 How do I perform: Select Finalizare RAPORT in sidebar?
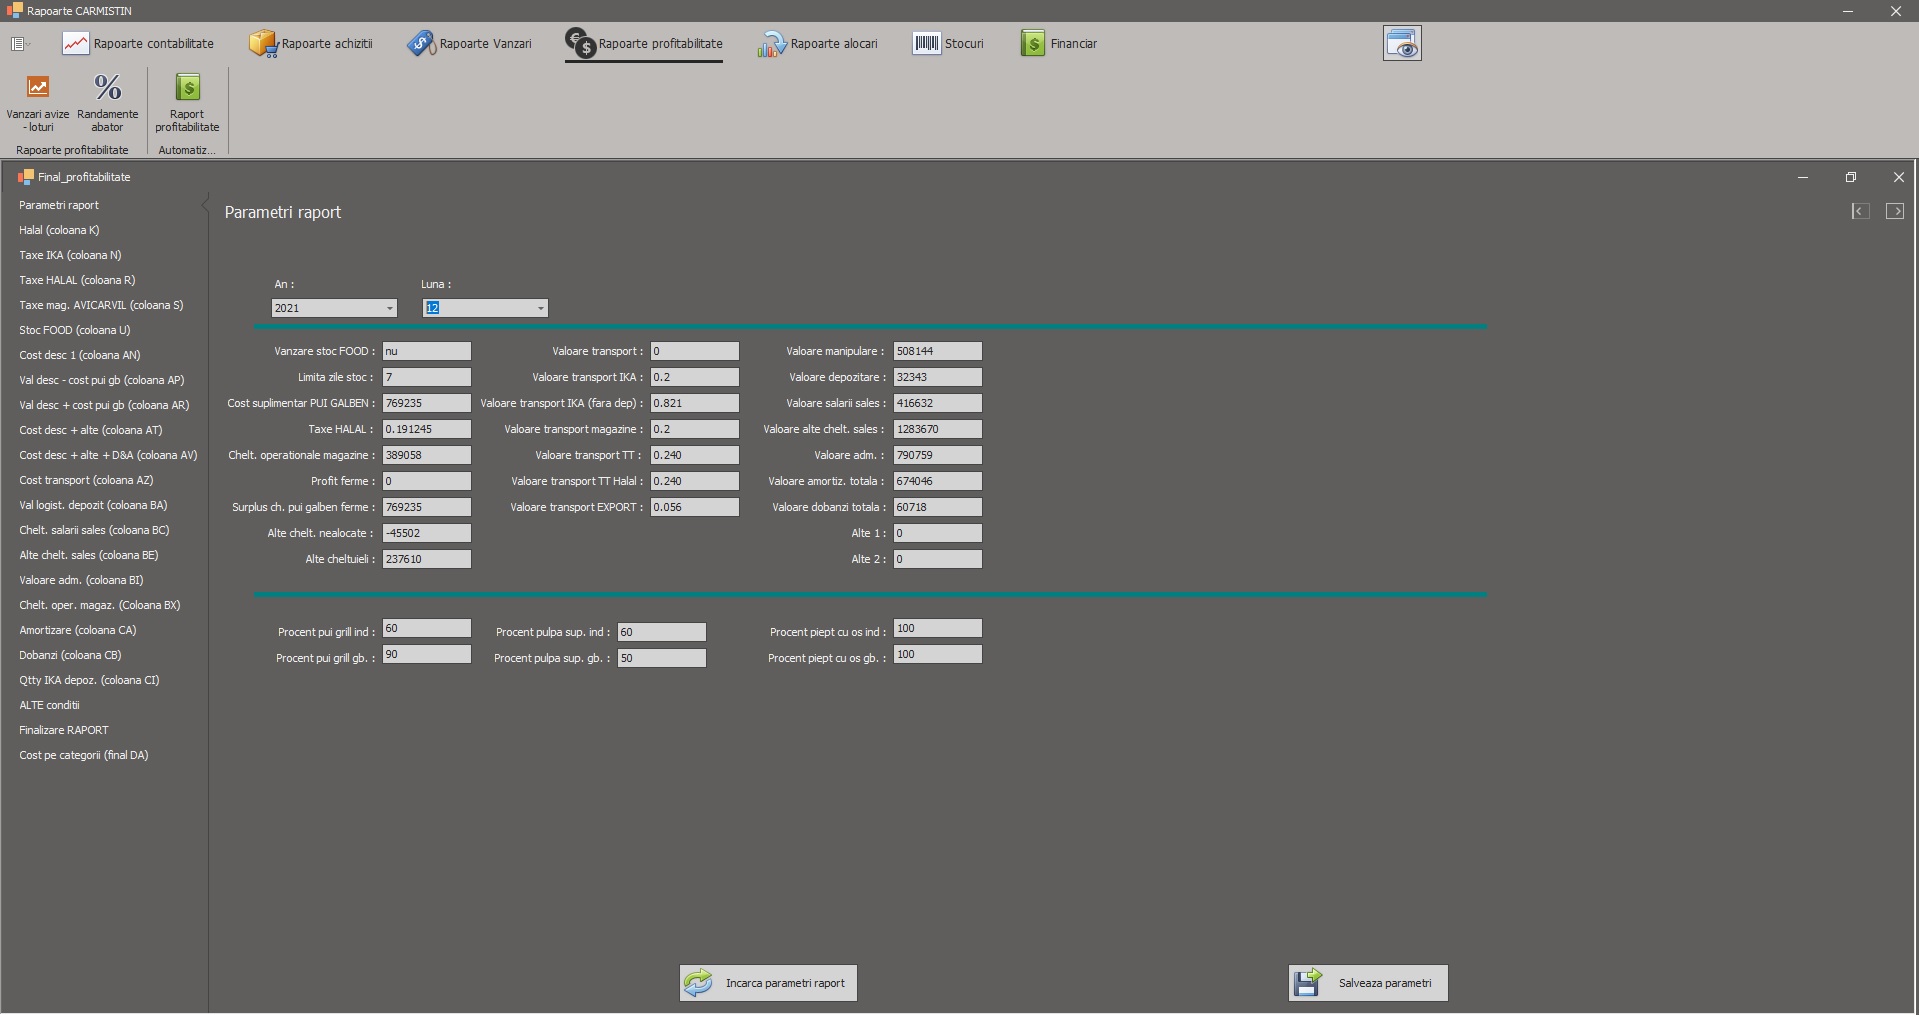pos(64,730)
